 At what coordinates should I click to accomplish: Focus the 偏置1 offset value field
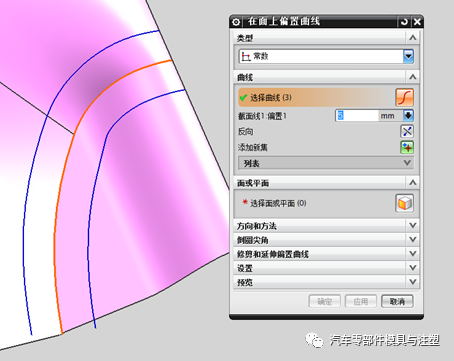point(357,116)
